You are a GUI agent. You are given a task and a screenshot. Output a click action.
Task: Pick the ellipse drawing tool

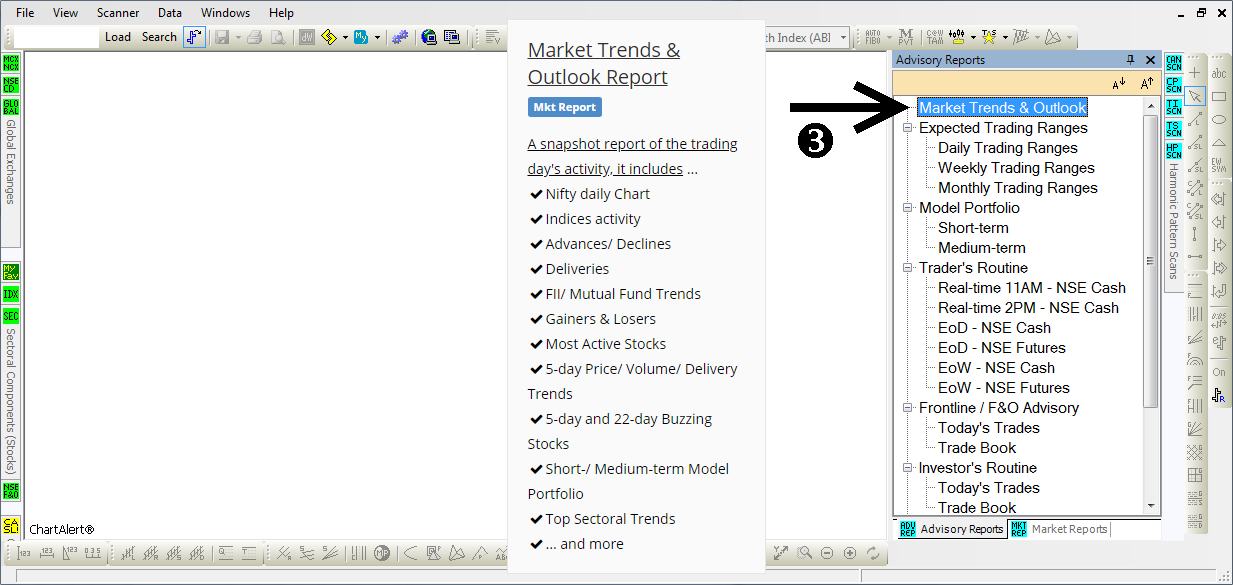click(1219, 119)
